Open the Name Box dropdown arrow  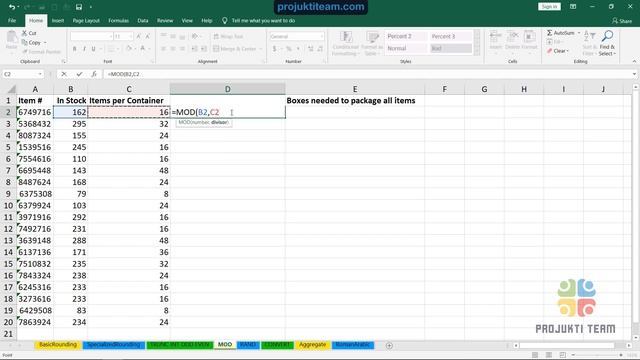click(40, 74)
